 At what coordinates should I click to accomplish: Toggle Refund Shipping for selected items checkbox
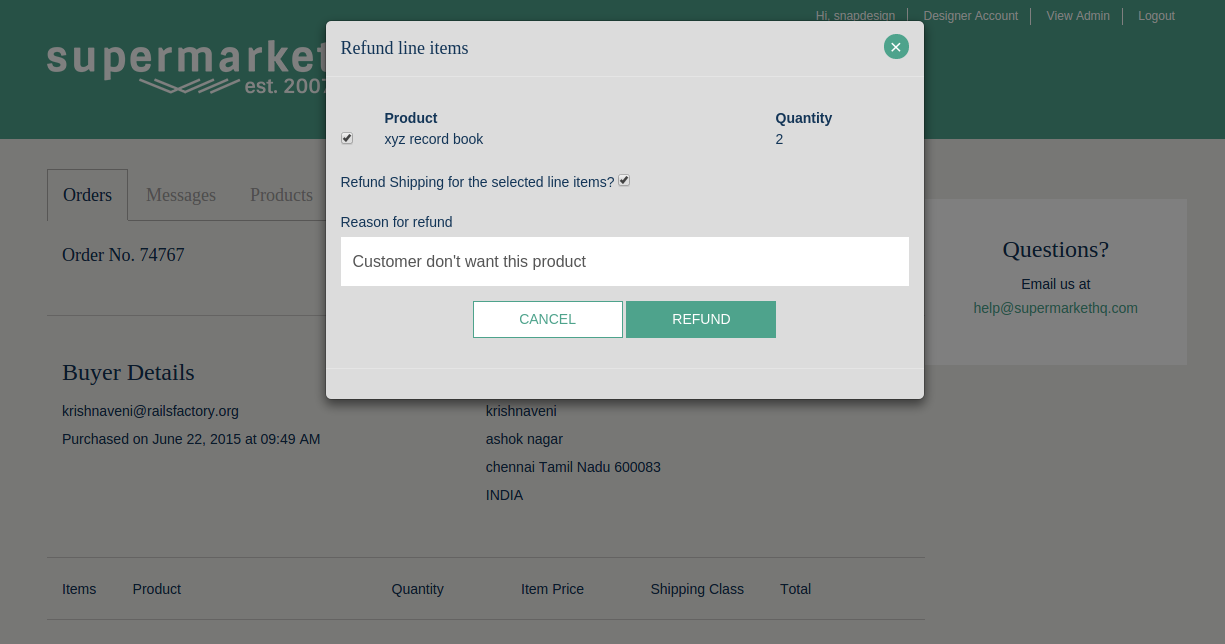click(x=624, y=181)
